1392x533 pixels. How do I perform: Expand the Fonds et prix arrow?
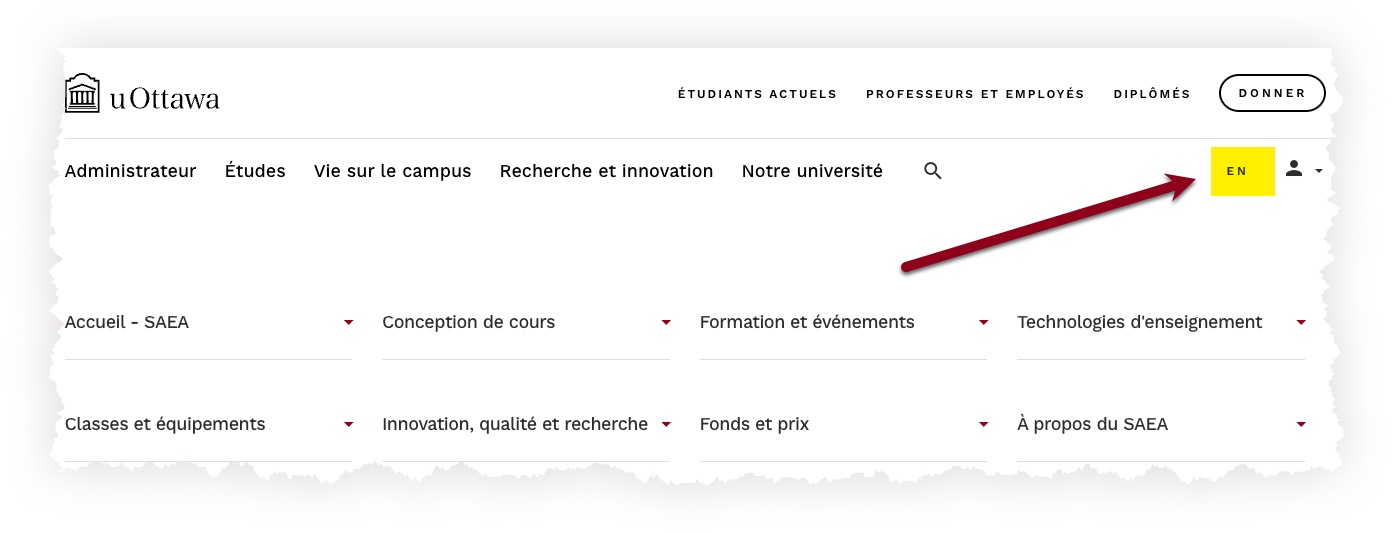coord(984,424)
